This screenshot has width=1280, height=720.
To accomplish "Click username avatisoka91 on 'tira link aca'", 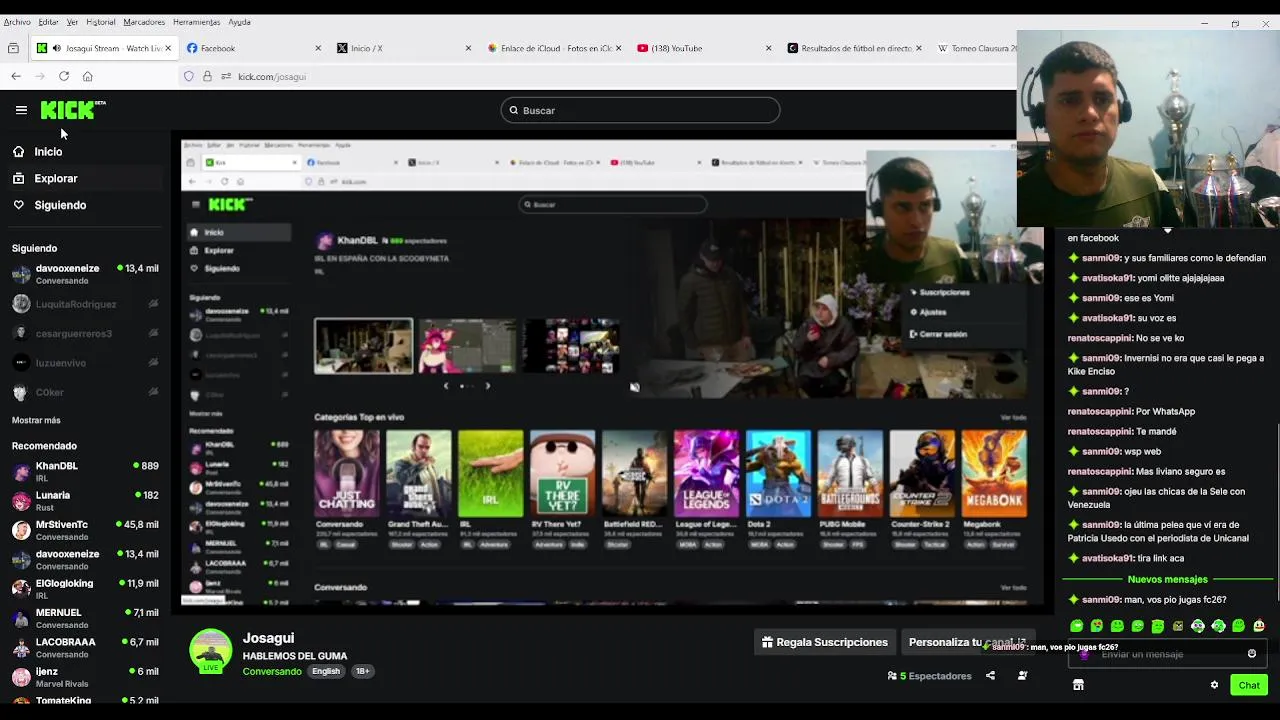I will pos(1108,558).
